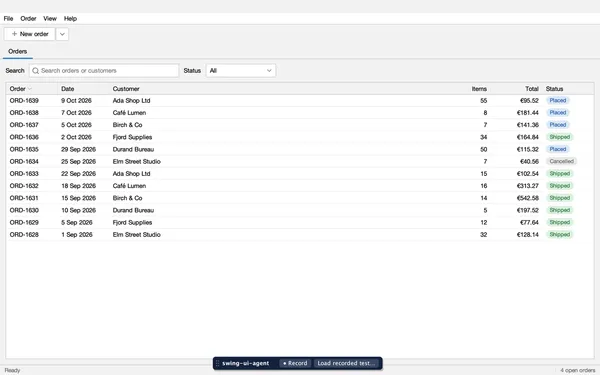Sort by the Total column header
Image resolution: width=600 pixels, height=375 pixels.
[516, 89]
